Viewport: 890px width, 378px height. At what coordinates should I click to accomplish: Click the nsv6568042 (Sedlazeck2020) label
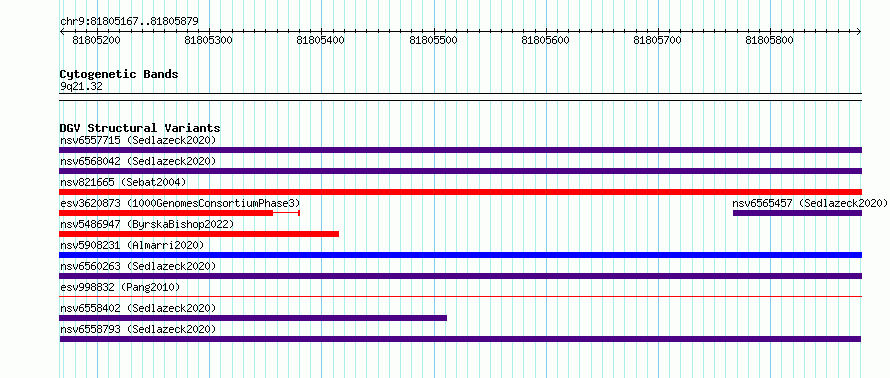click(x=138, y=161)
